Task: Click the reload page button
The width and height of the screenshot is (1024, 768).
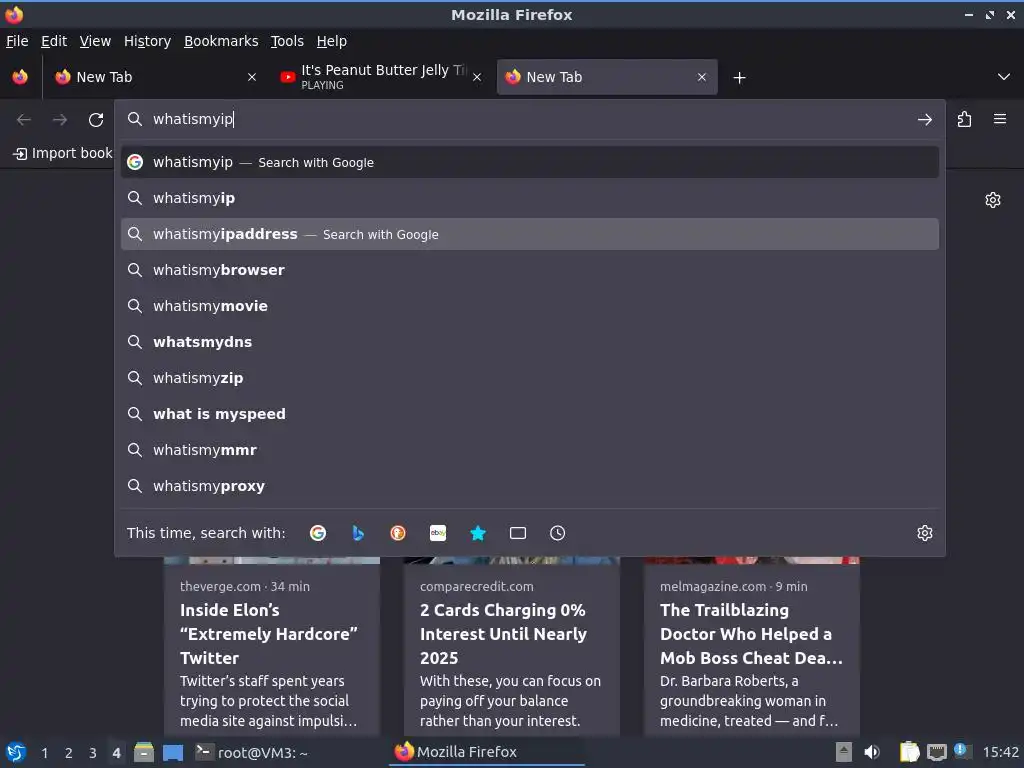Action: pyautogui.click(x=96, y=120)
